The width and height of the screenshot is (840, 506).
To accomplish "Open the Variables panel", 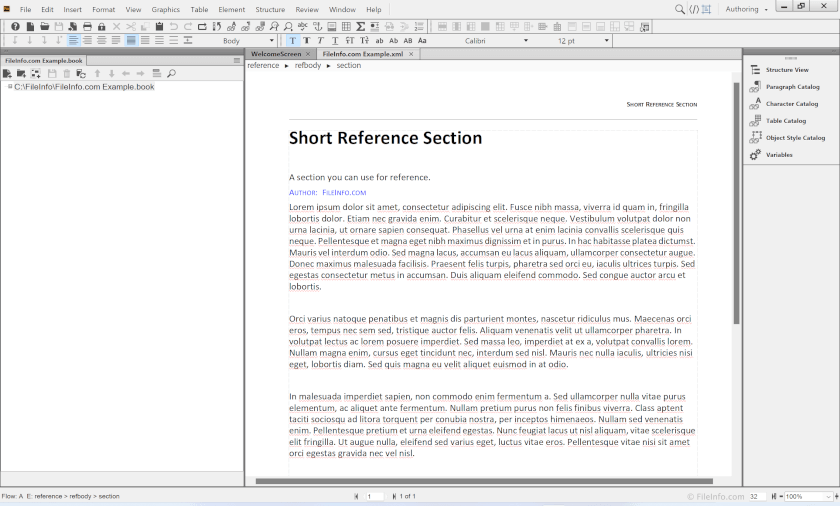I will [x=778, y=155].
